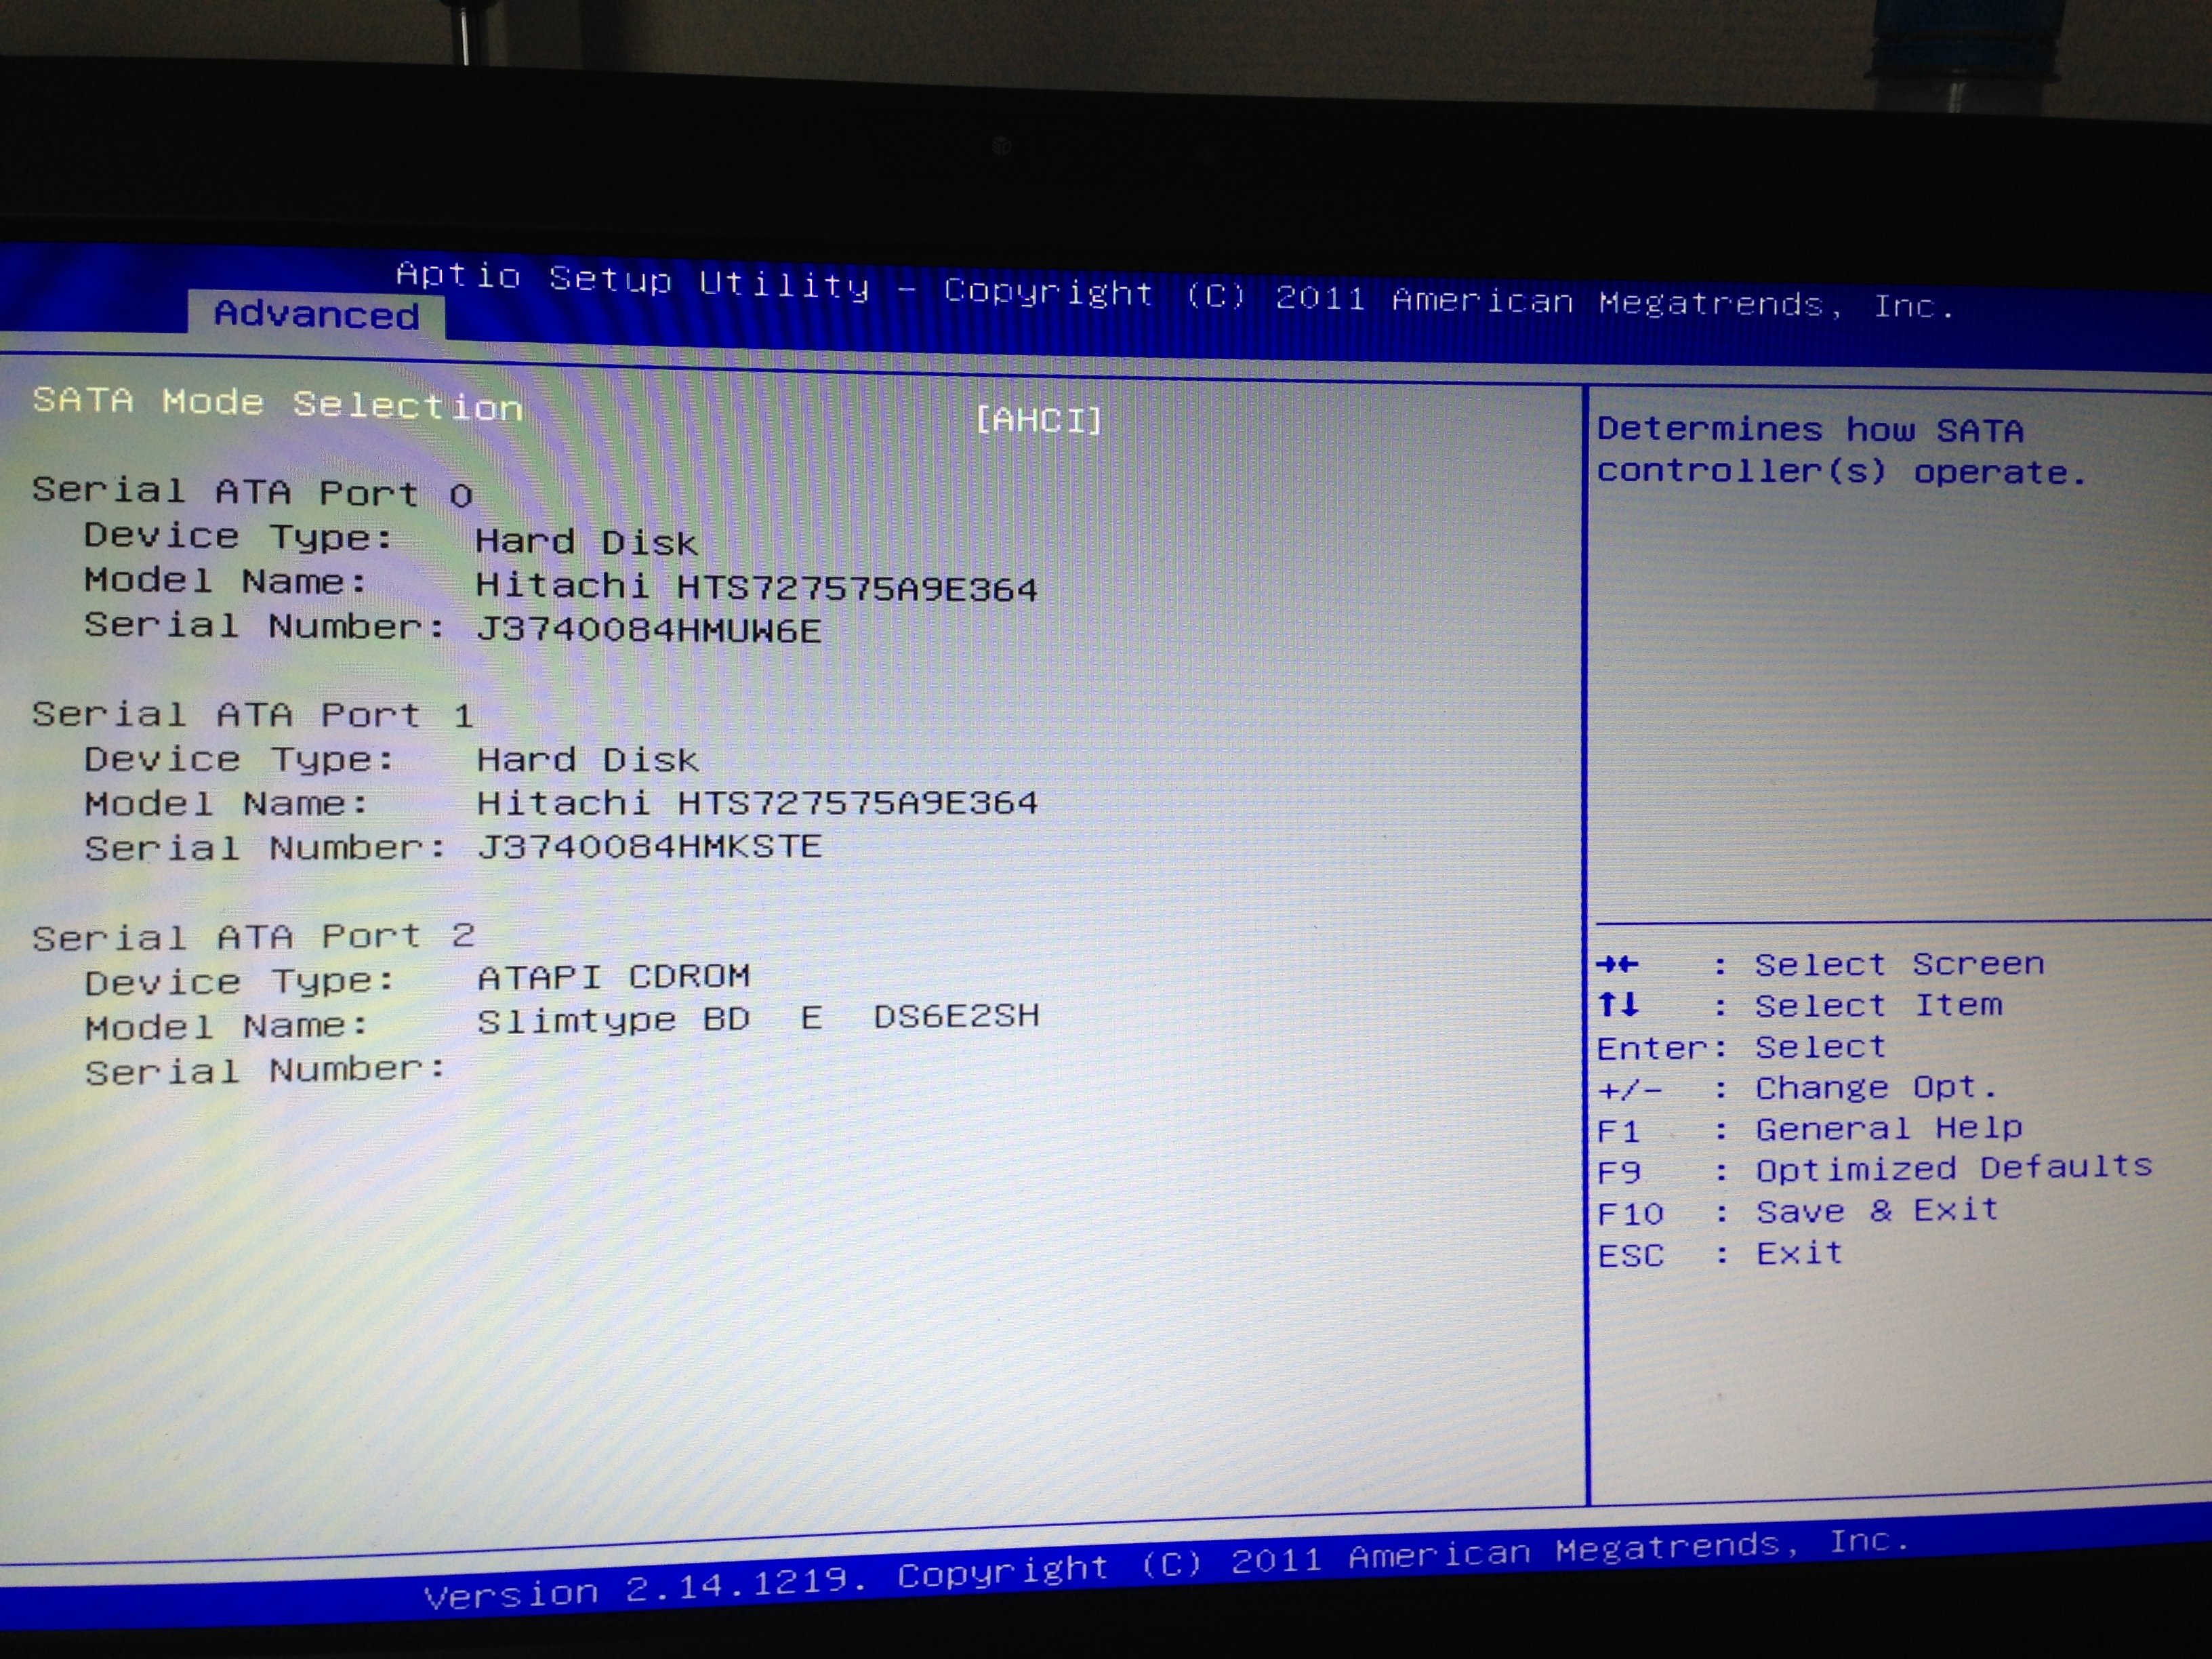Click Port 1 serial J3740084HMKSTE

point(649,847)
